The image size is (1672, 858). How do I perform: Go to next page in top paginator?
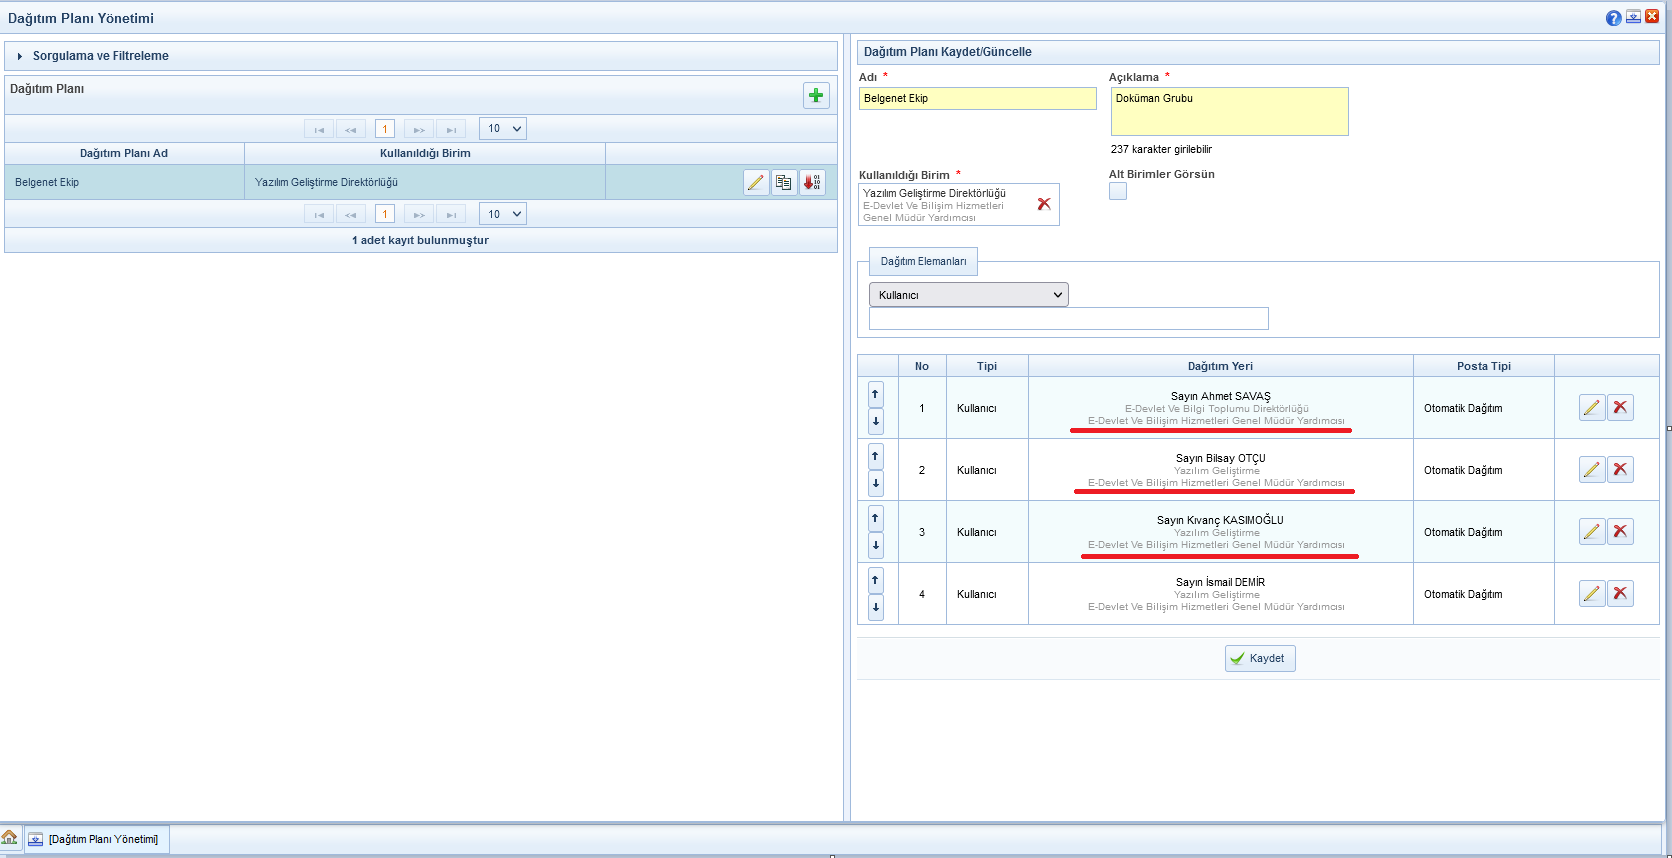pos(419,129)
